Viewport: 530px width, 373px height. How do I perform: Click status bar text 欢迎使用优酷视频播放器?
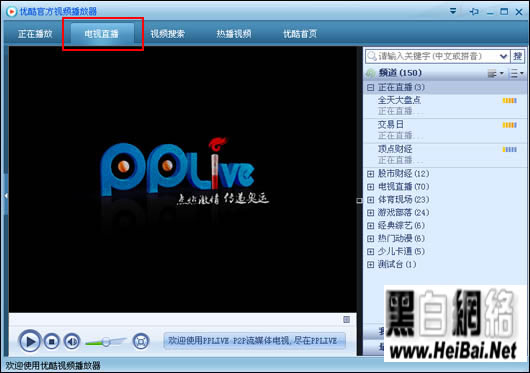(x=53, y=366)
